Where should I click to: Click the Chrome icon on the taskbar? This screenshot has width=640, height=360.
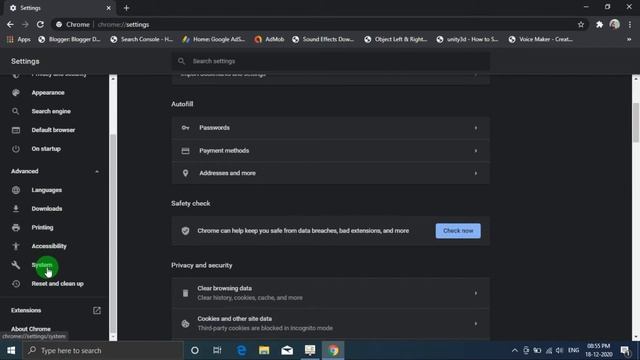click(x=333, y=350)
